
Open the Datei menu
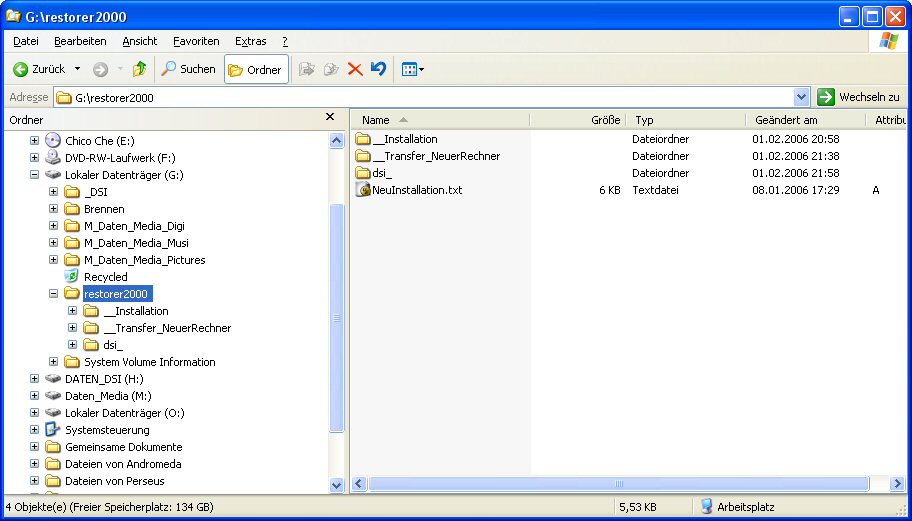(x=26, y=41)
